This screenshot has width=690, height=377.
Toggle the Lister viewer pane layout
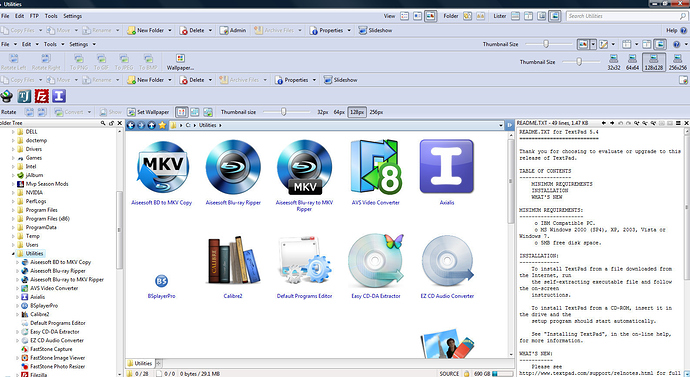tap(555, 16)
